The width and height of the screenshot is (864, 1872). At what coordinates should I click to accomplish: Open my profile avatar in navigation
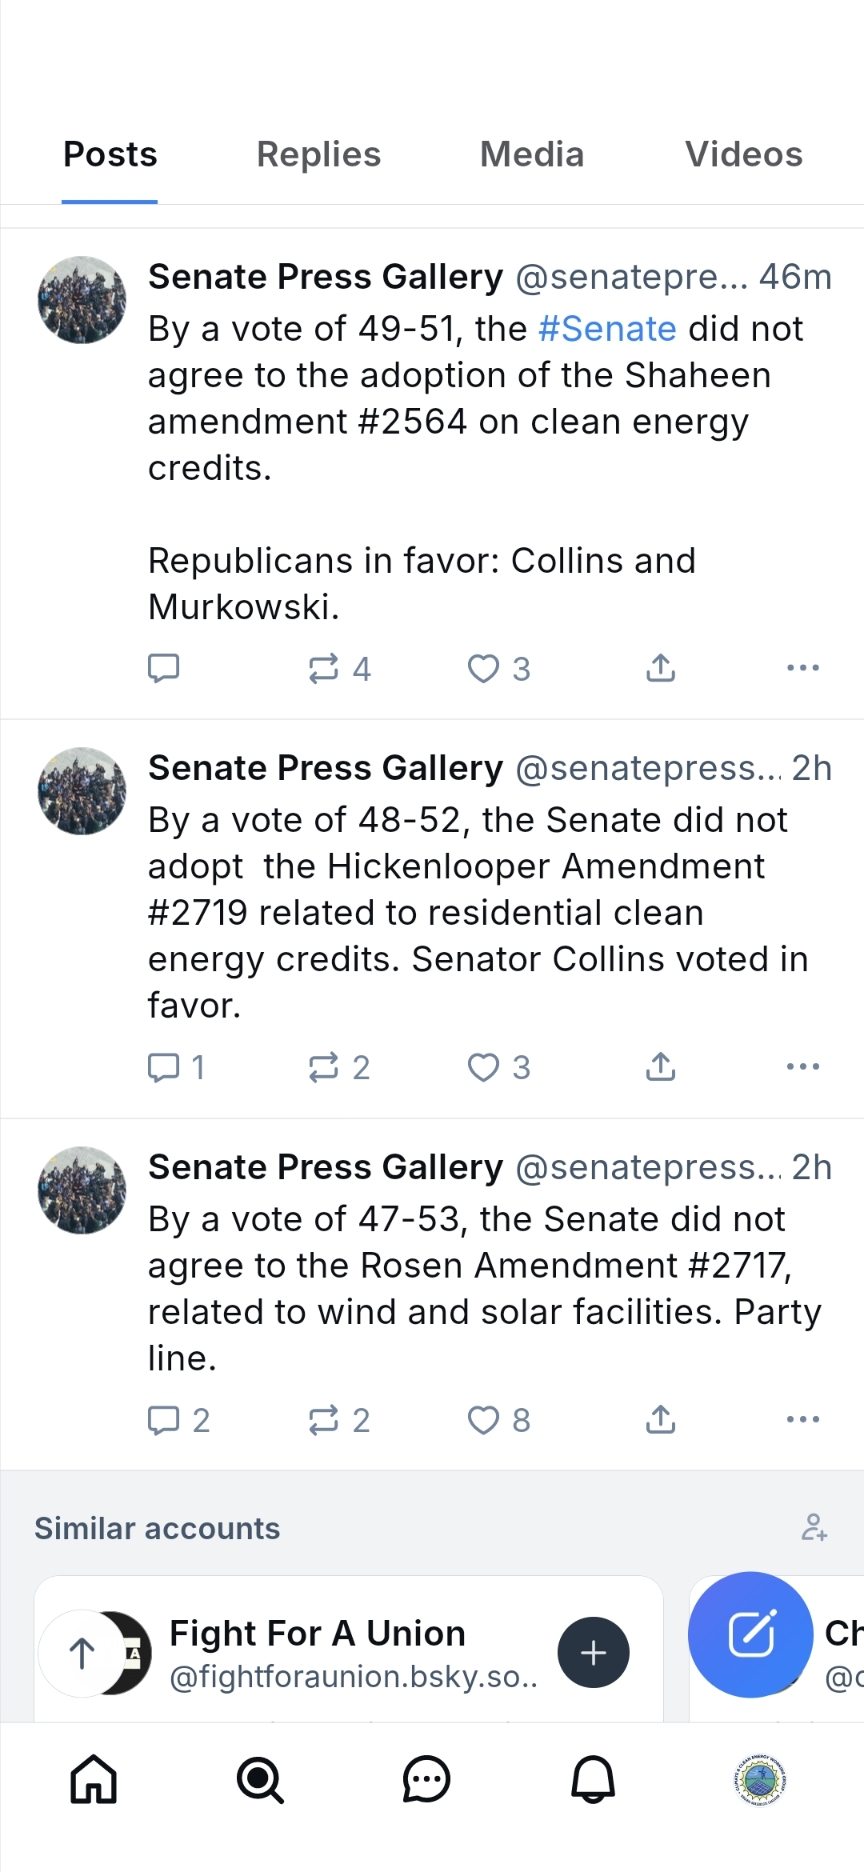coord(760,1780)
